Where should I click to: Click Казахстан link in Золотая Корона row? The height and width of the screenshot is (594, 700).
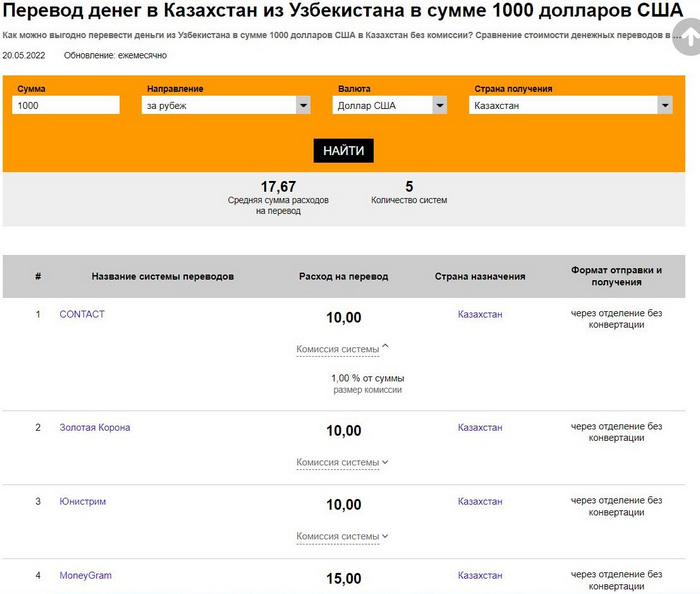pos(480,427)
